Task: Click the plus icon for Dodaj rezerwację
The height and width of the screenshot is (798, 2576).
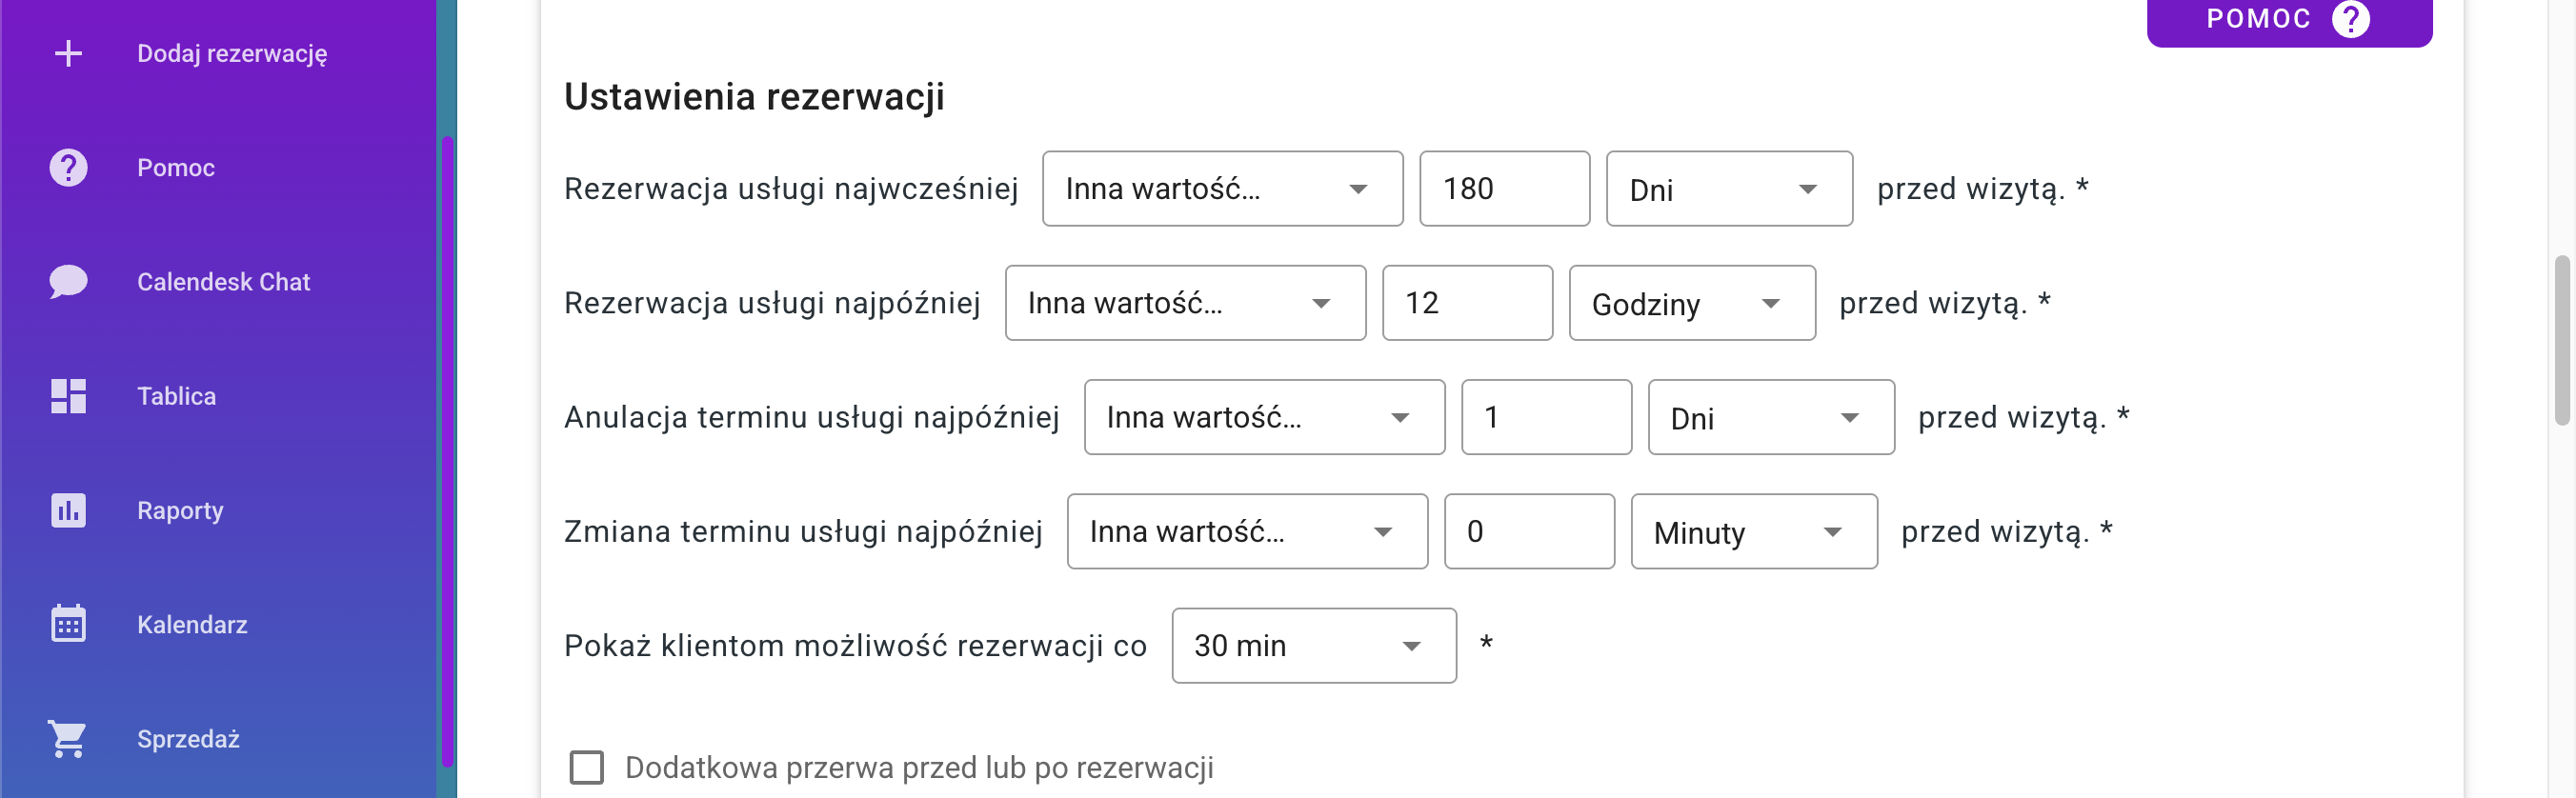Action: (x=68, y=53)
